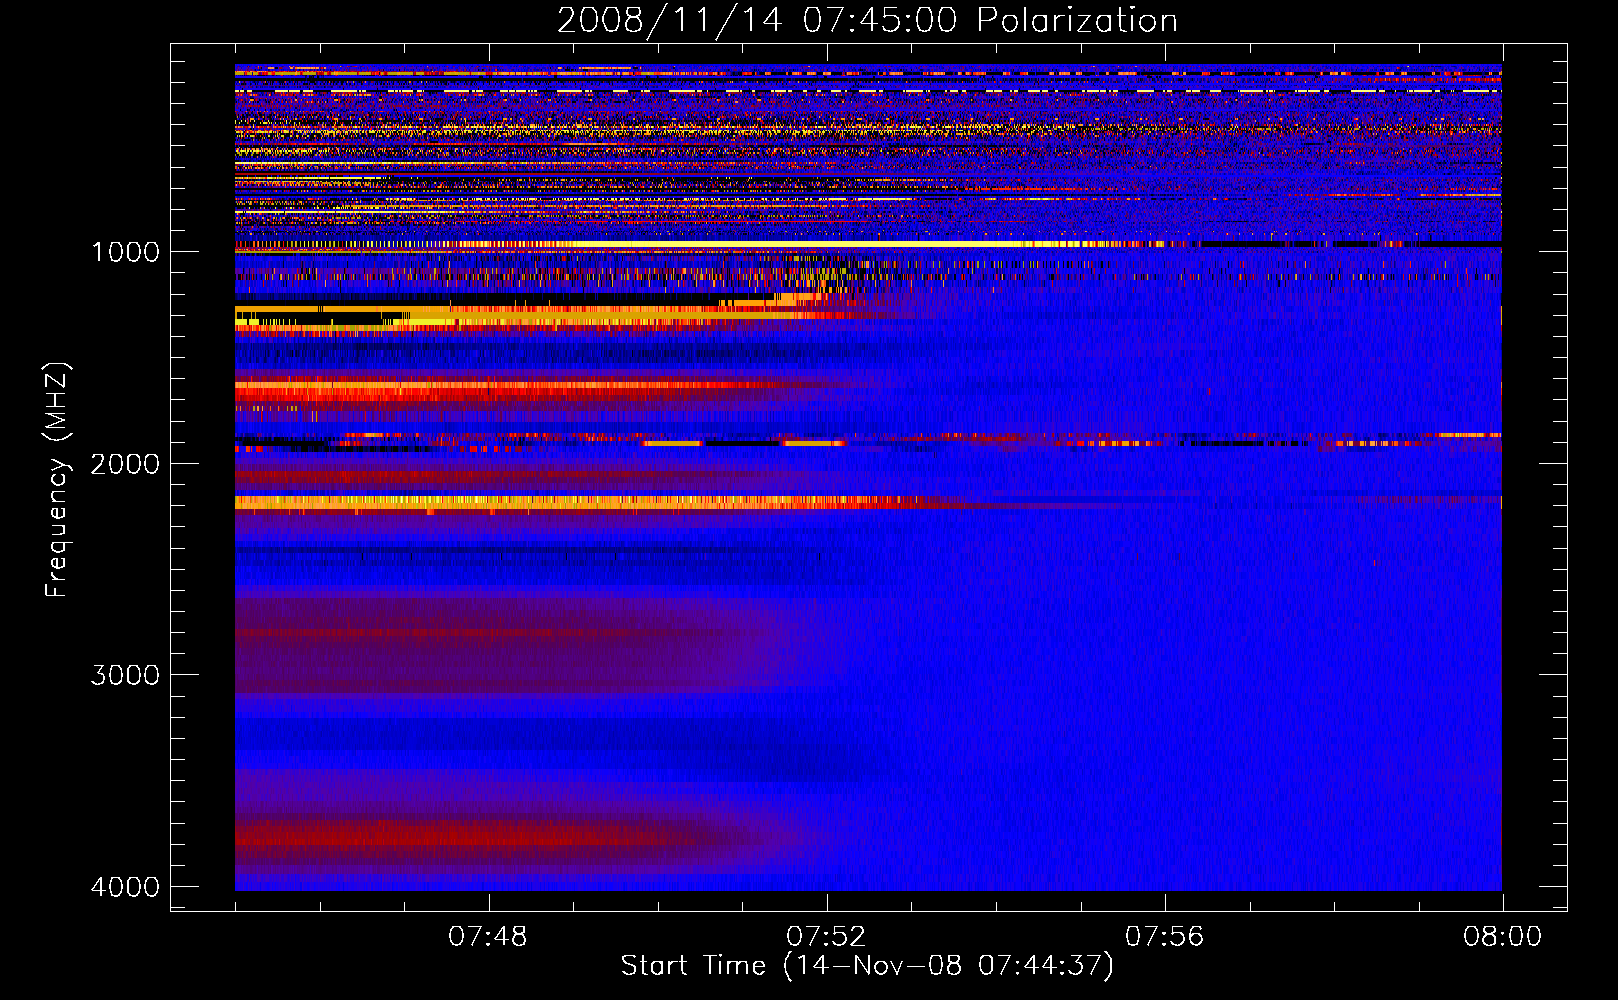Click the plot title '2008/11/14 07:45:00 Polarization'
Screen dimensions: 1618x1000
pyautogui.click(x=867, y=20)
